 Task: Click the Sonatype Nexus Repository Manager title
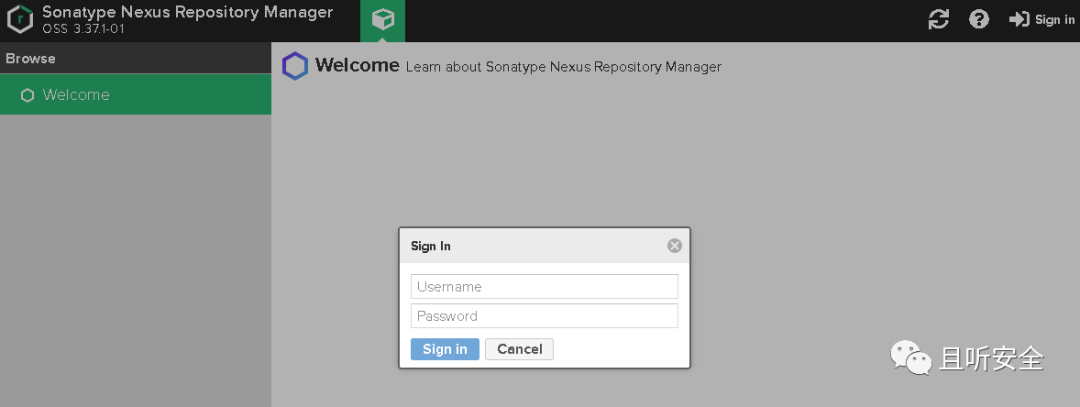point(188,12)
